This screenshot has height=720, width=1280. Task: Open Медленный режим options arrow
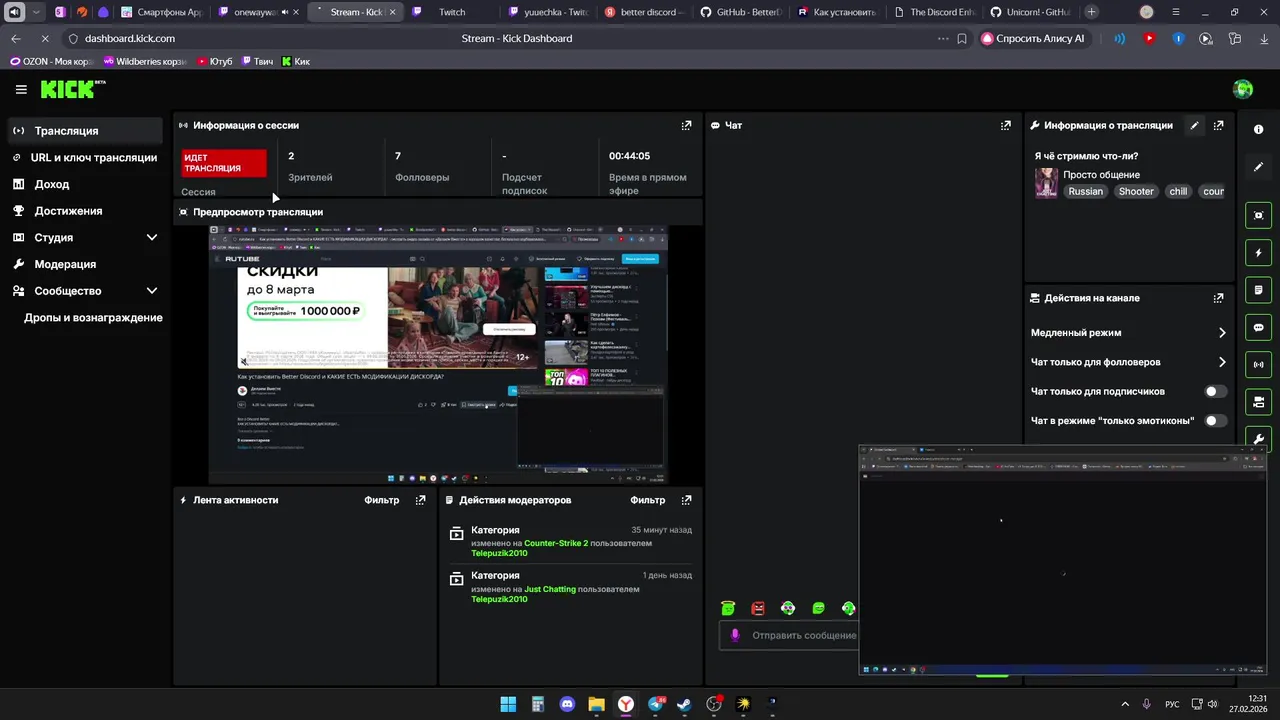click(1221, 333)
